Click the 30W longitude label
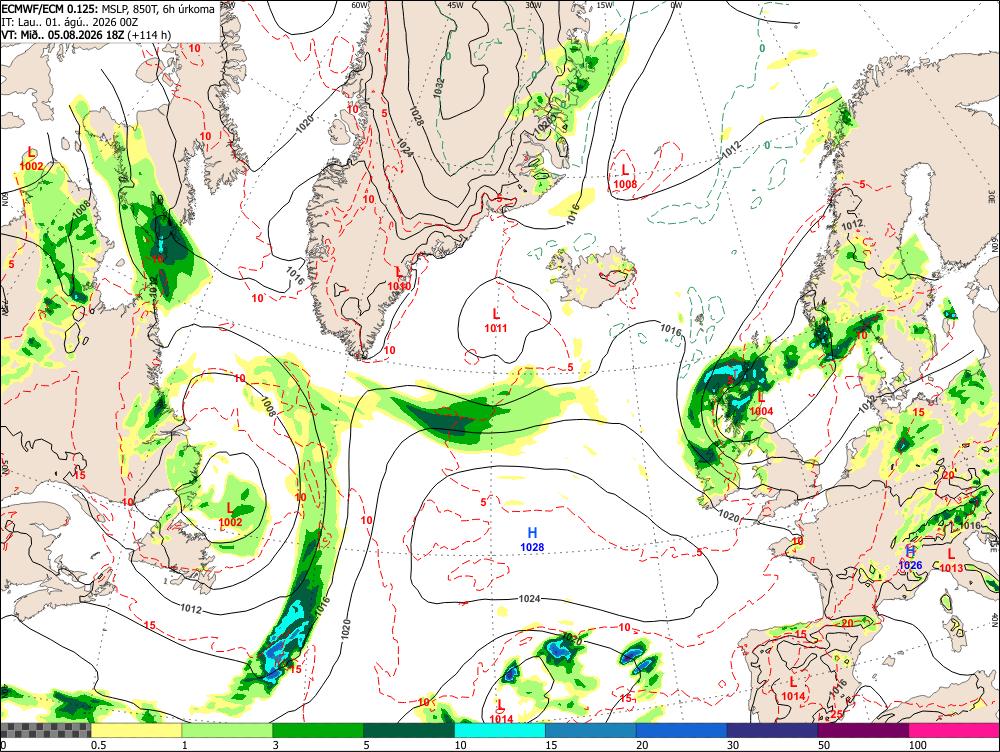Screen dimensions: 1000x752 [x=533, y=4]
